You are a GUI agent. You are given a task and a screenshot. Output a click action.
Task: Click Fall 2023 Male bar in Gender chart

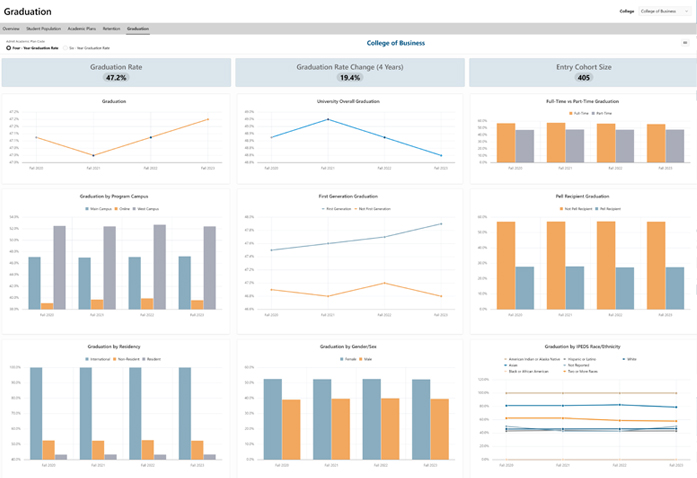pos(440,429)
